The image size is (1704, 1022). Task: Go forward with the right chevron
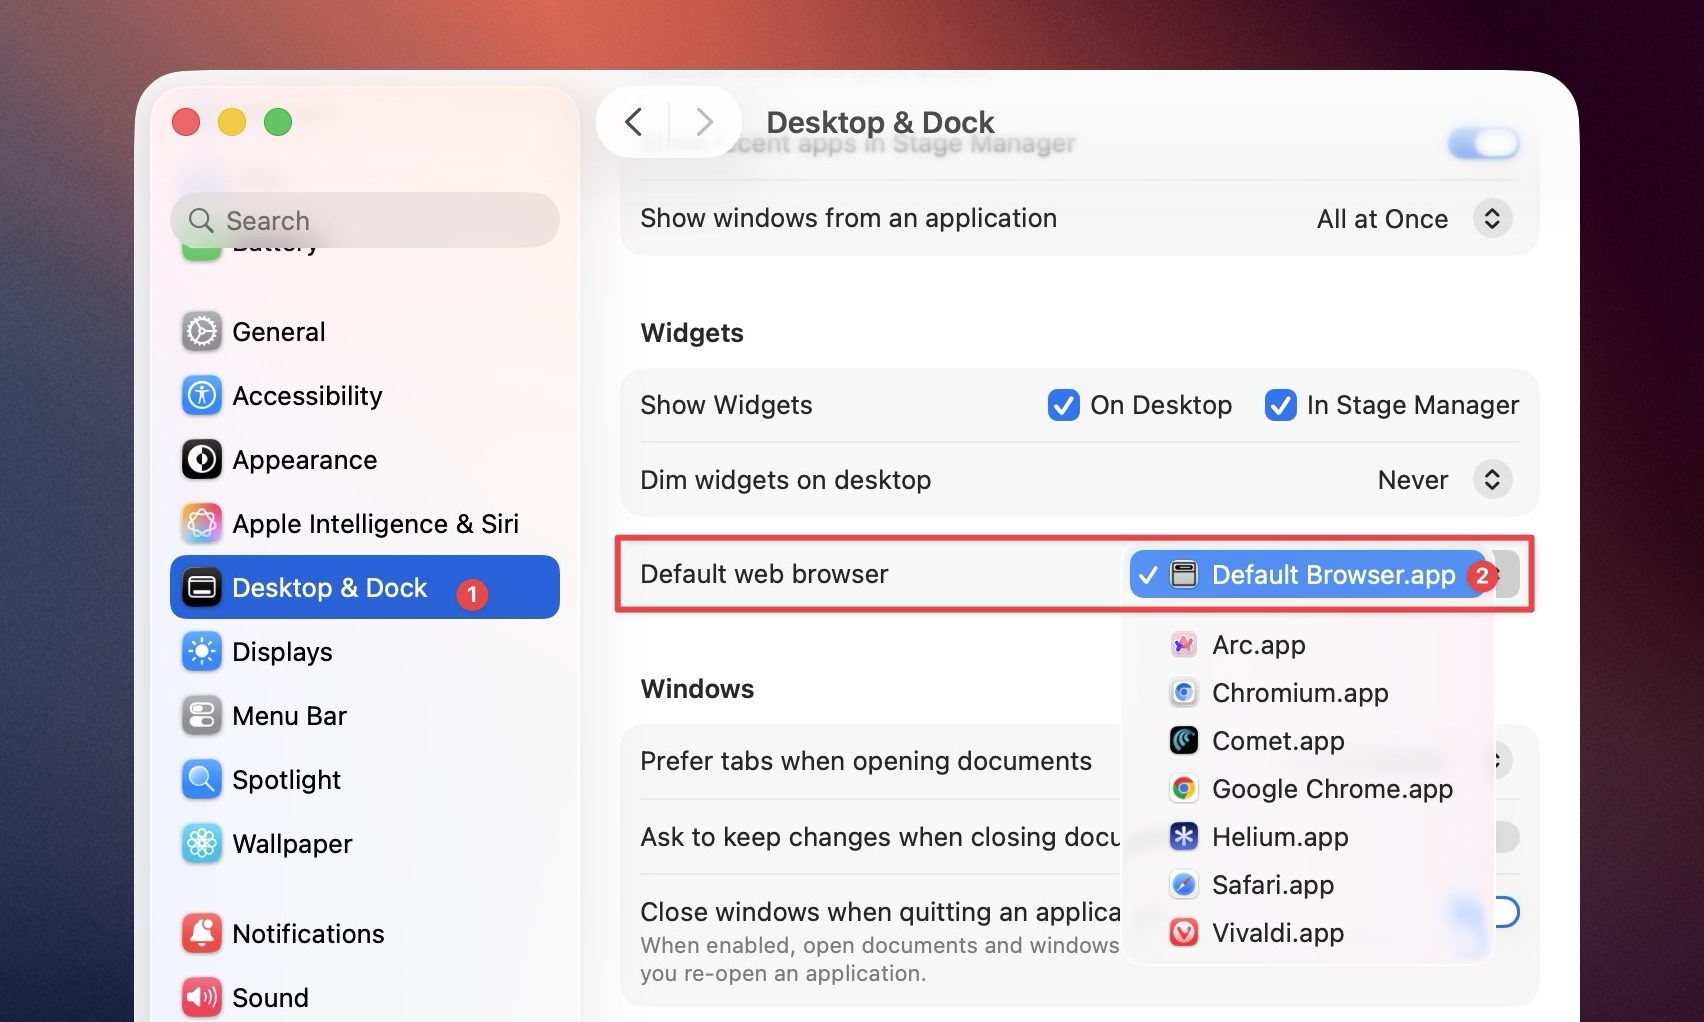pos(705,122)
